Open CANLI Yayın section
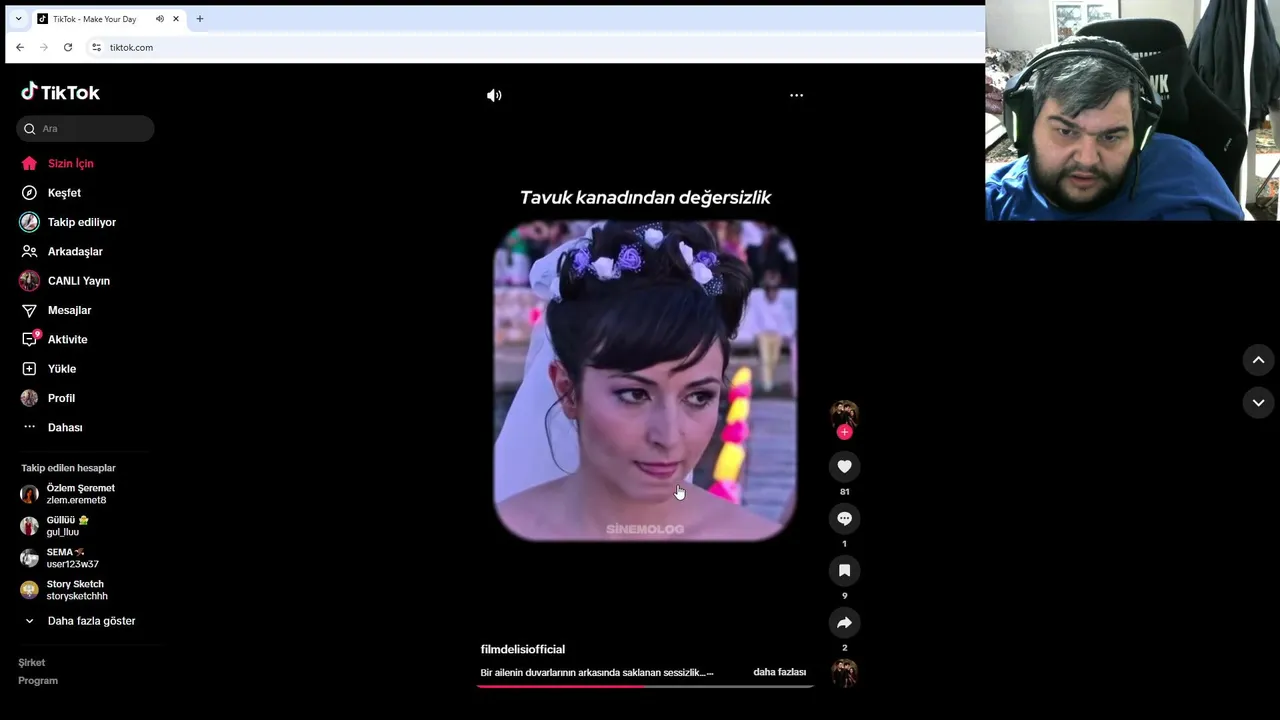The height and width of the screenshot is (720, 1280). pos(66,281)
